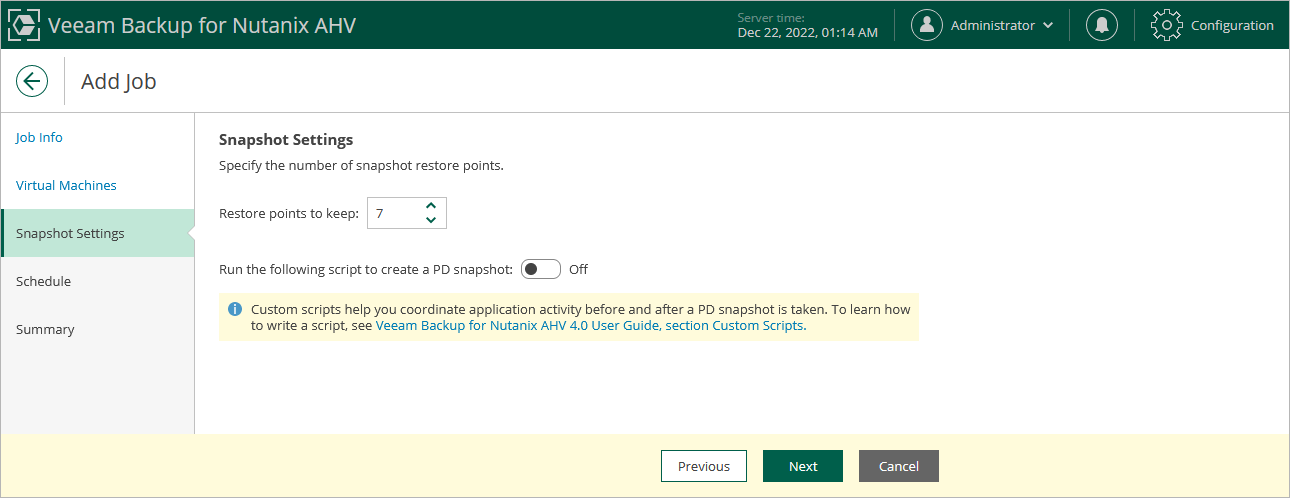Select the Snapshot Settings step
This screenshot has height=498, width=1290.
click(x=97, y=233)
